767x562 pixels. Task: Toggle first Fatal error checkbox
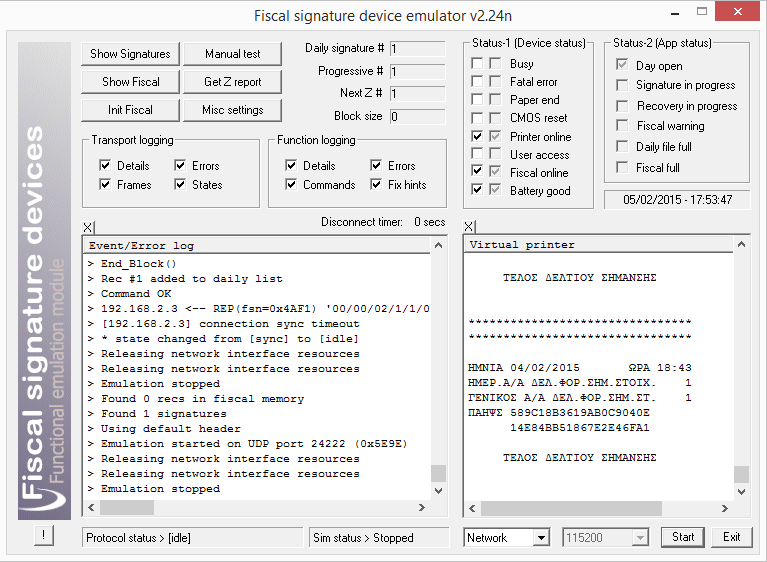tap(477, 81)
